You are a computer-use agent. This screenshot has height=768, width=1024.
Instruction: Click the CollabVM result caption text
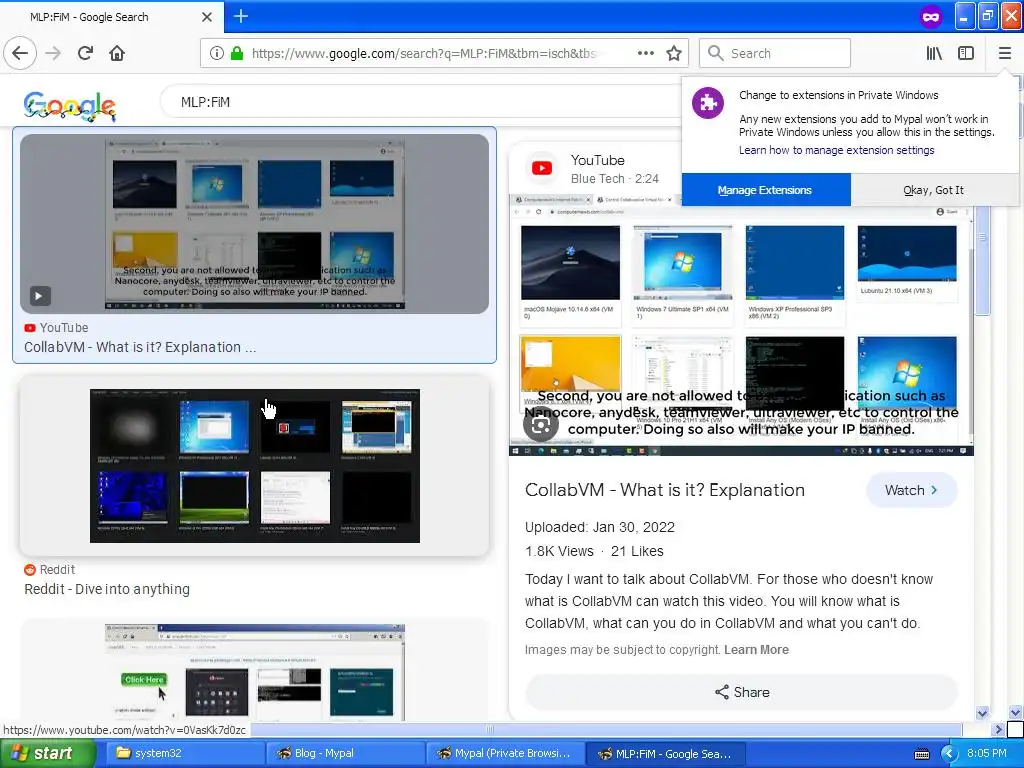[x=140, y=347]
